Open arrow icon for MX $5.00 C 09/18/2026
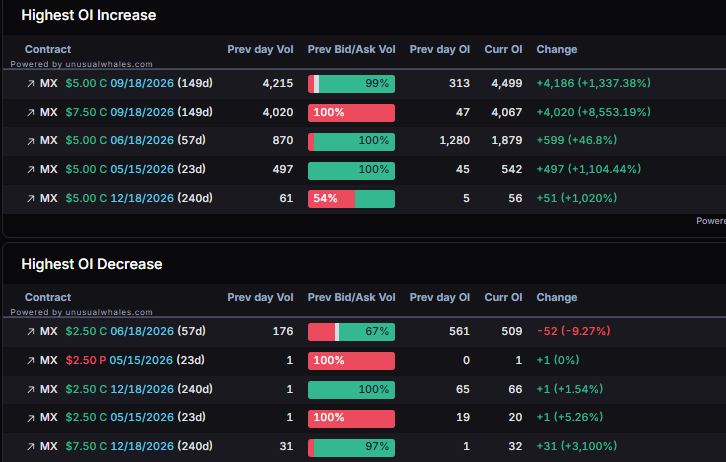 coord(31,84)
